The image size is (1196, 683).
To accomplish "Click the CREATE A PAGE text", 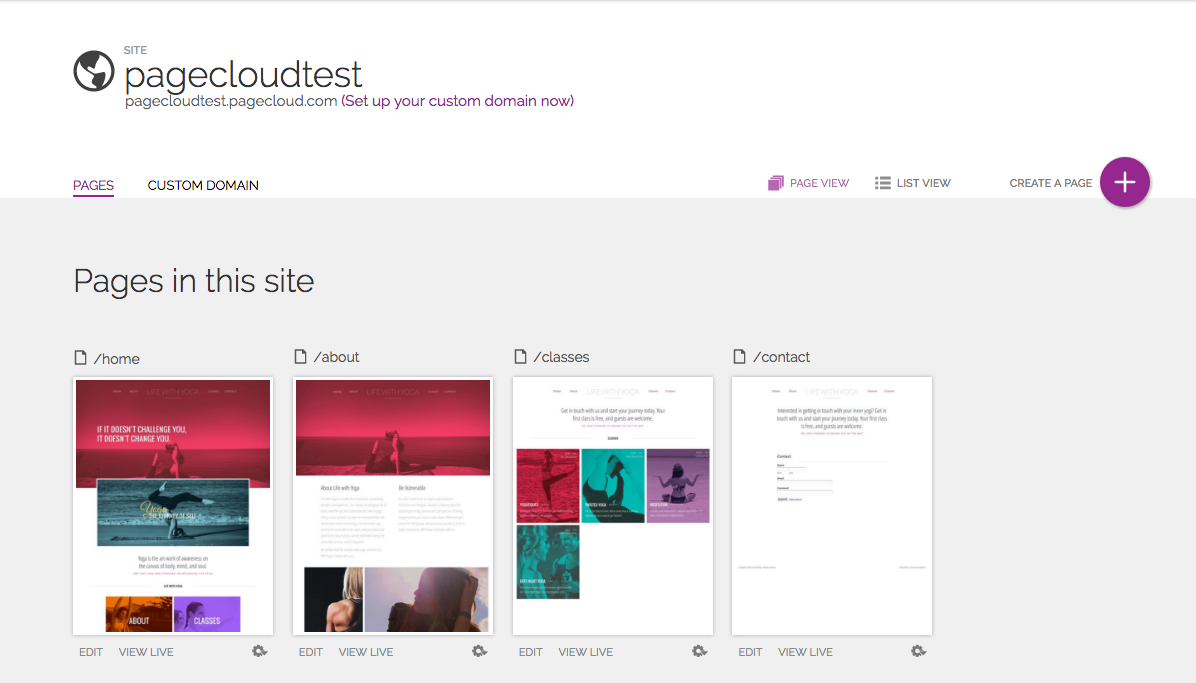I will [1050, 183].
